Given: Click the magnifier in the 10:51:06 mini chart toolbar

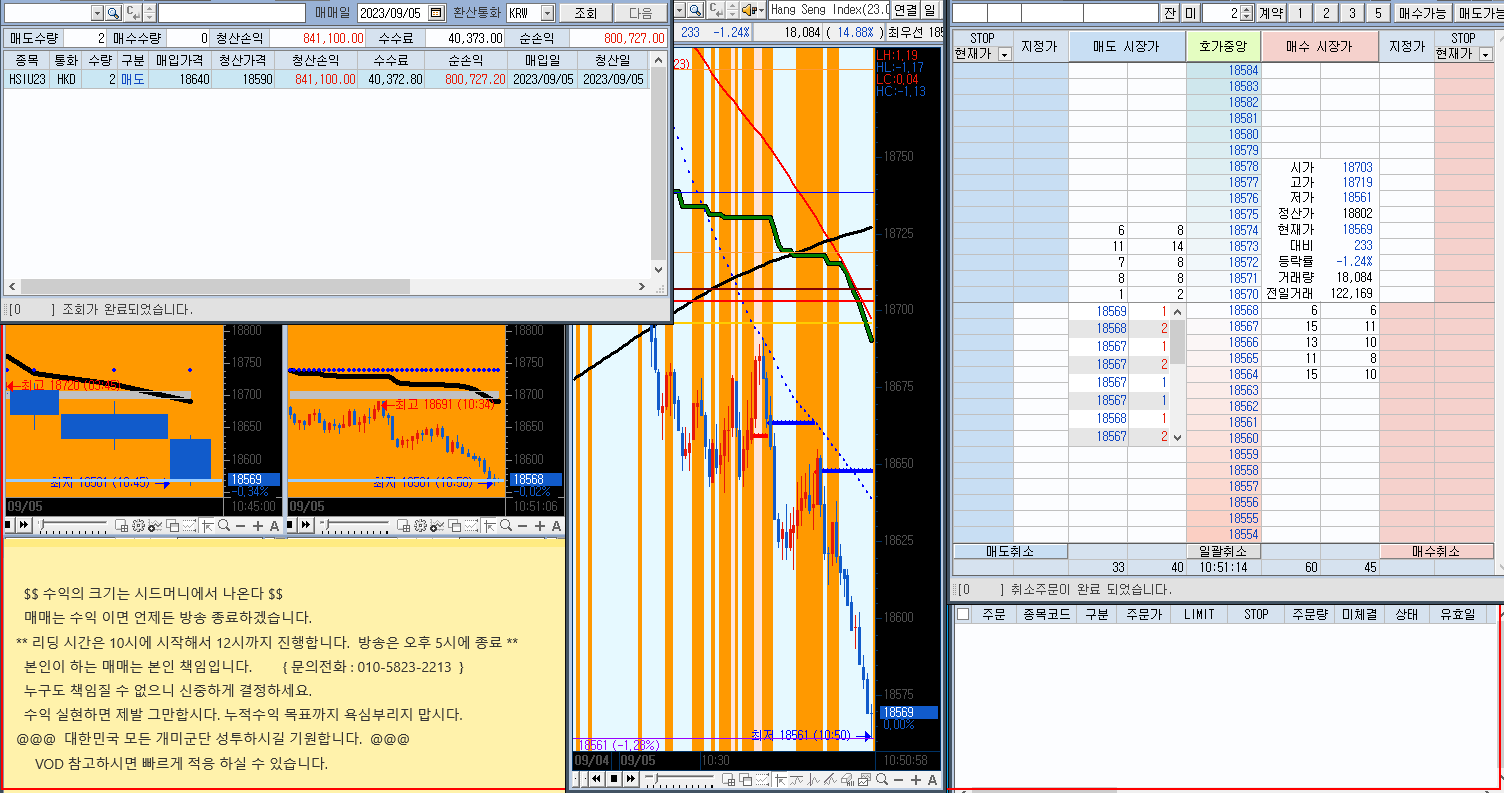Looking at the screenshot, I should pos(506,526).
